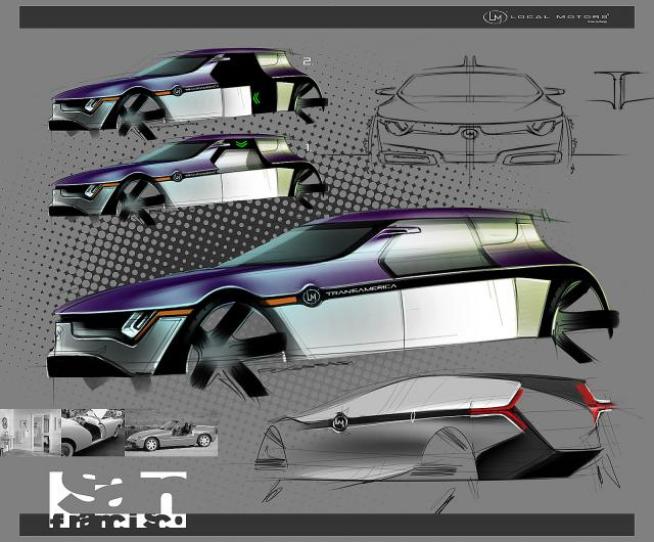Click the LM badge on the large purple car

coord(312,295)
